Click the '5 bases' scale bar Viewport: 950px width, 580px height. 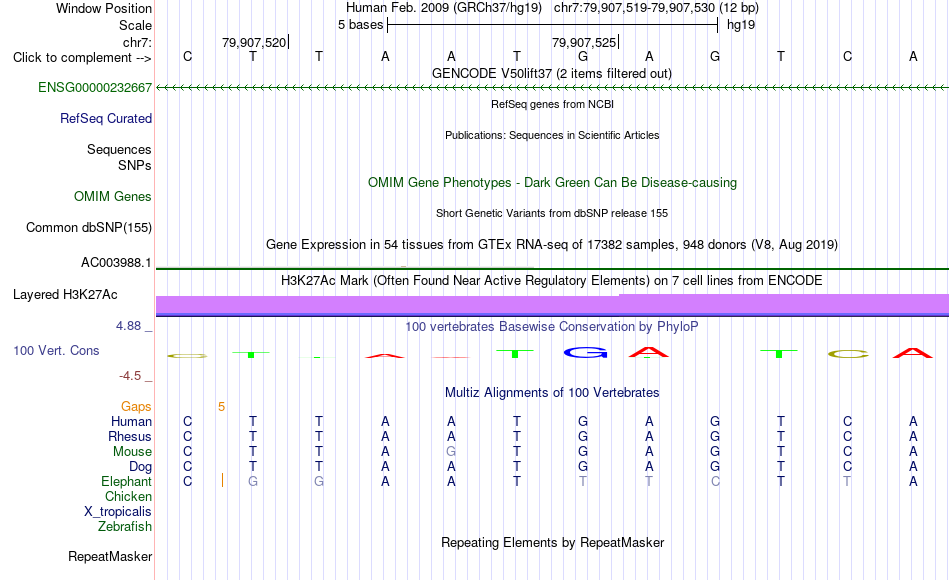tap(552, 25)
